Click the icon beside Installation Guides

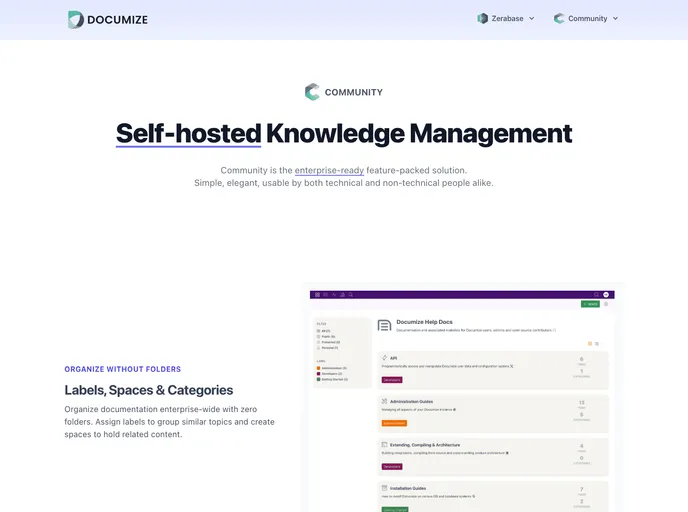click(x=384, y=488)
